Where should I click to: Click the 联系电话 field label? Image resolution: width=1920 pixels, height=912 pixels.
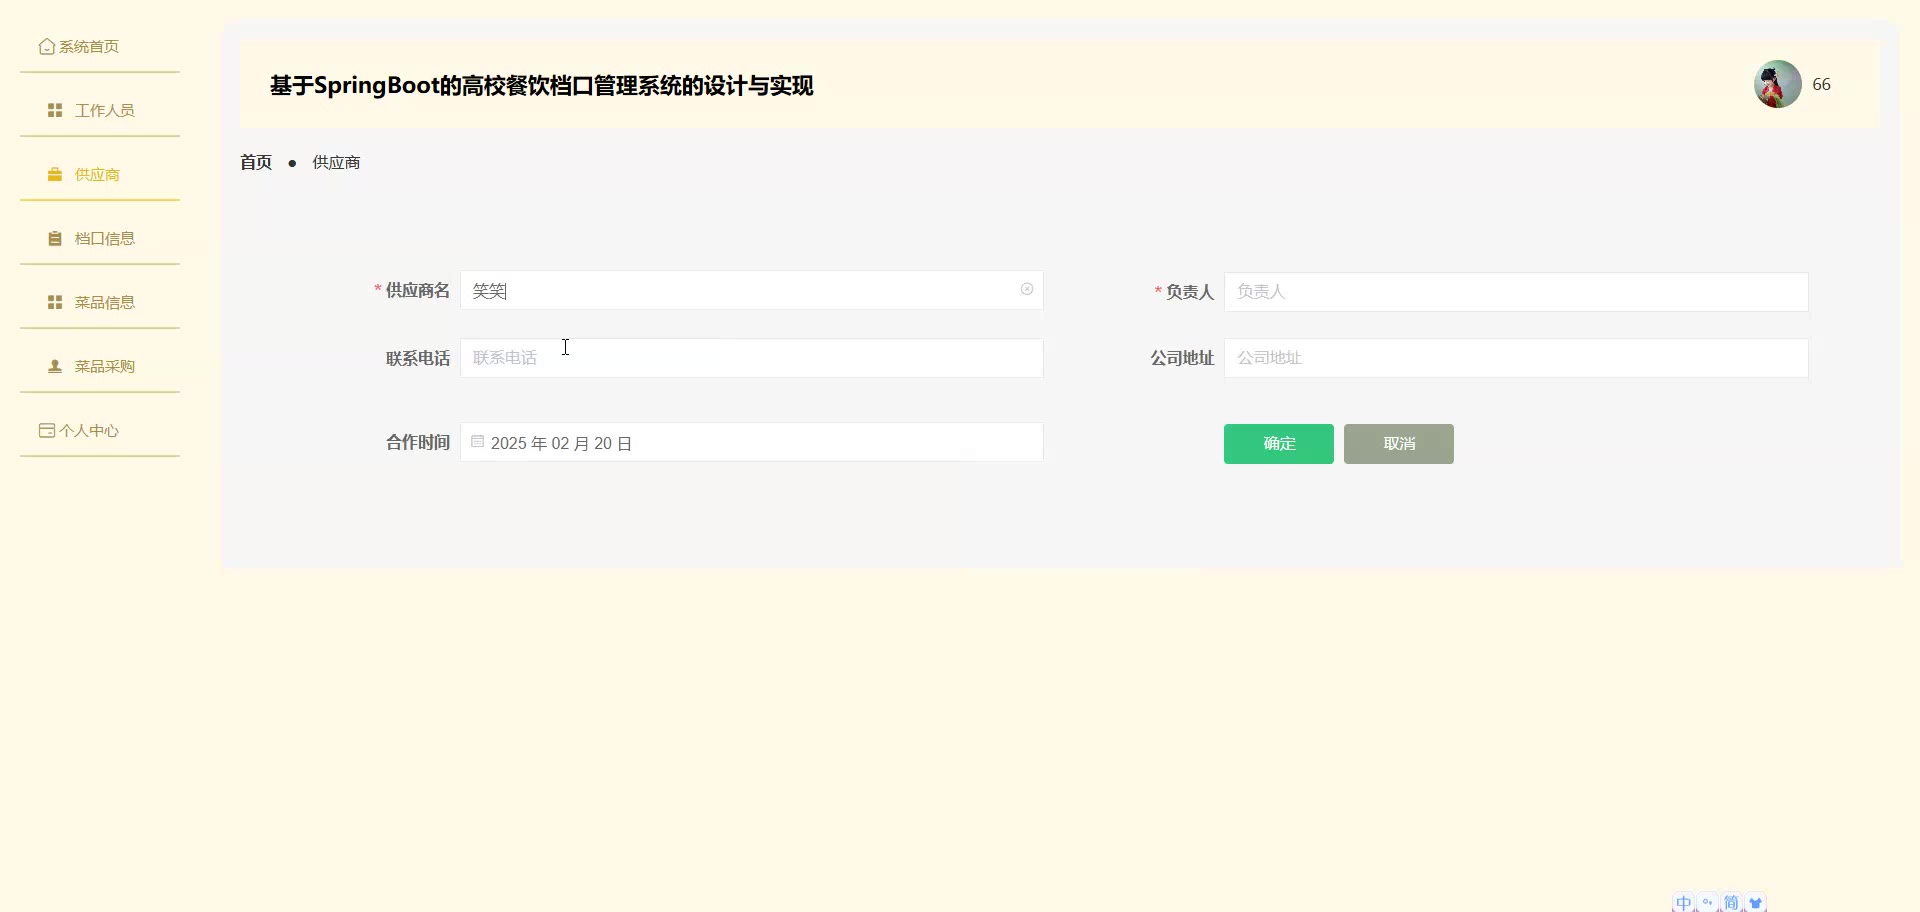418,358
